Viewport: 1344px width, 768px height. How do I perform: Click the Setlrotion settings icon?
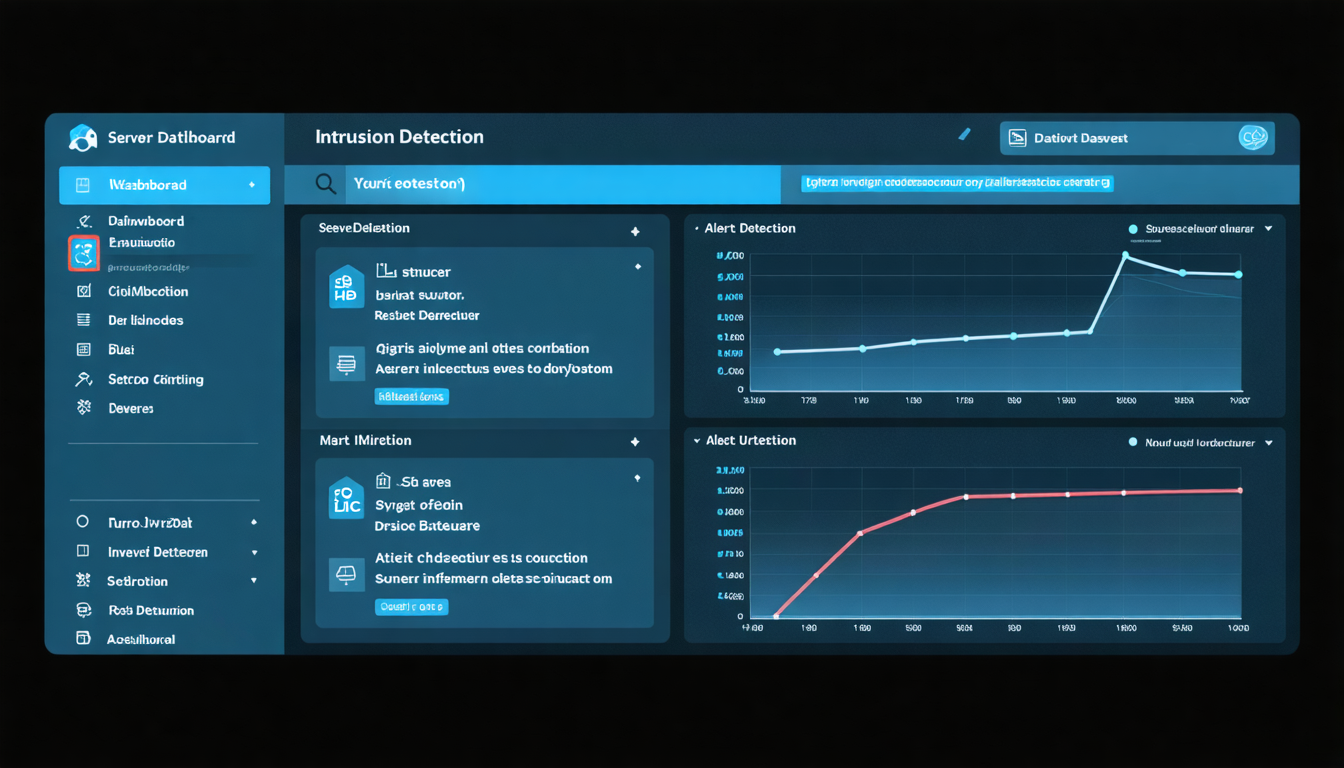pyautogui.click(x=84, y=580)
